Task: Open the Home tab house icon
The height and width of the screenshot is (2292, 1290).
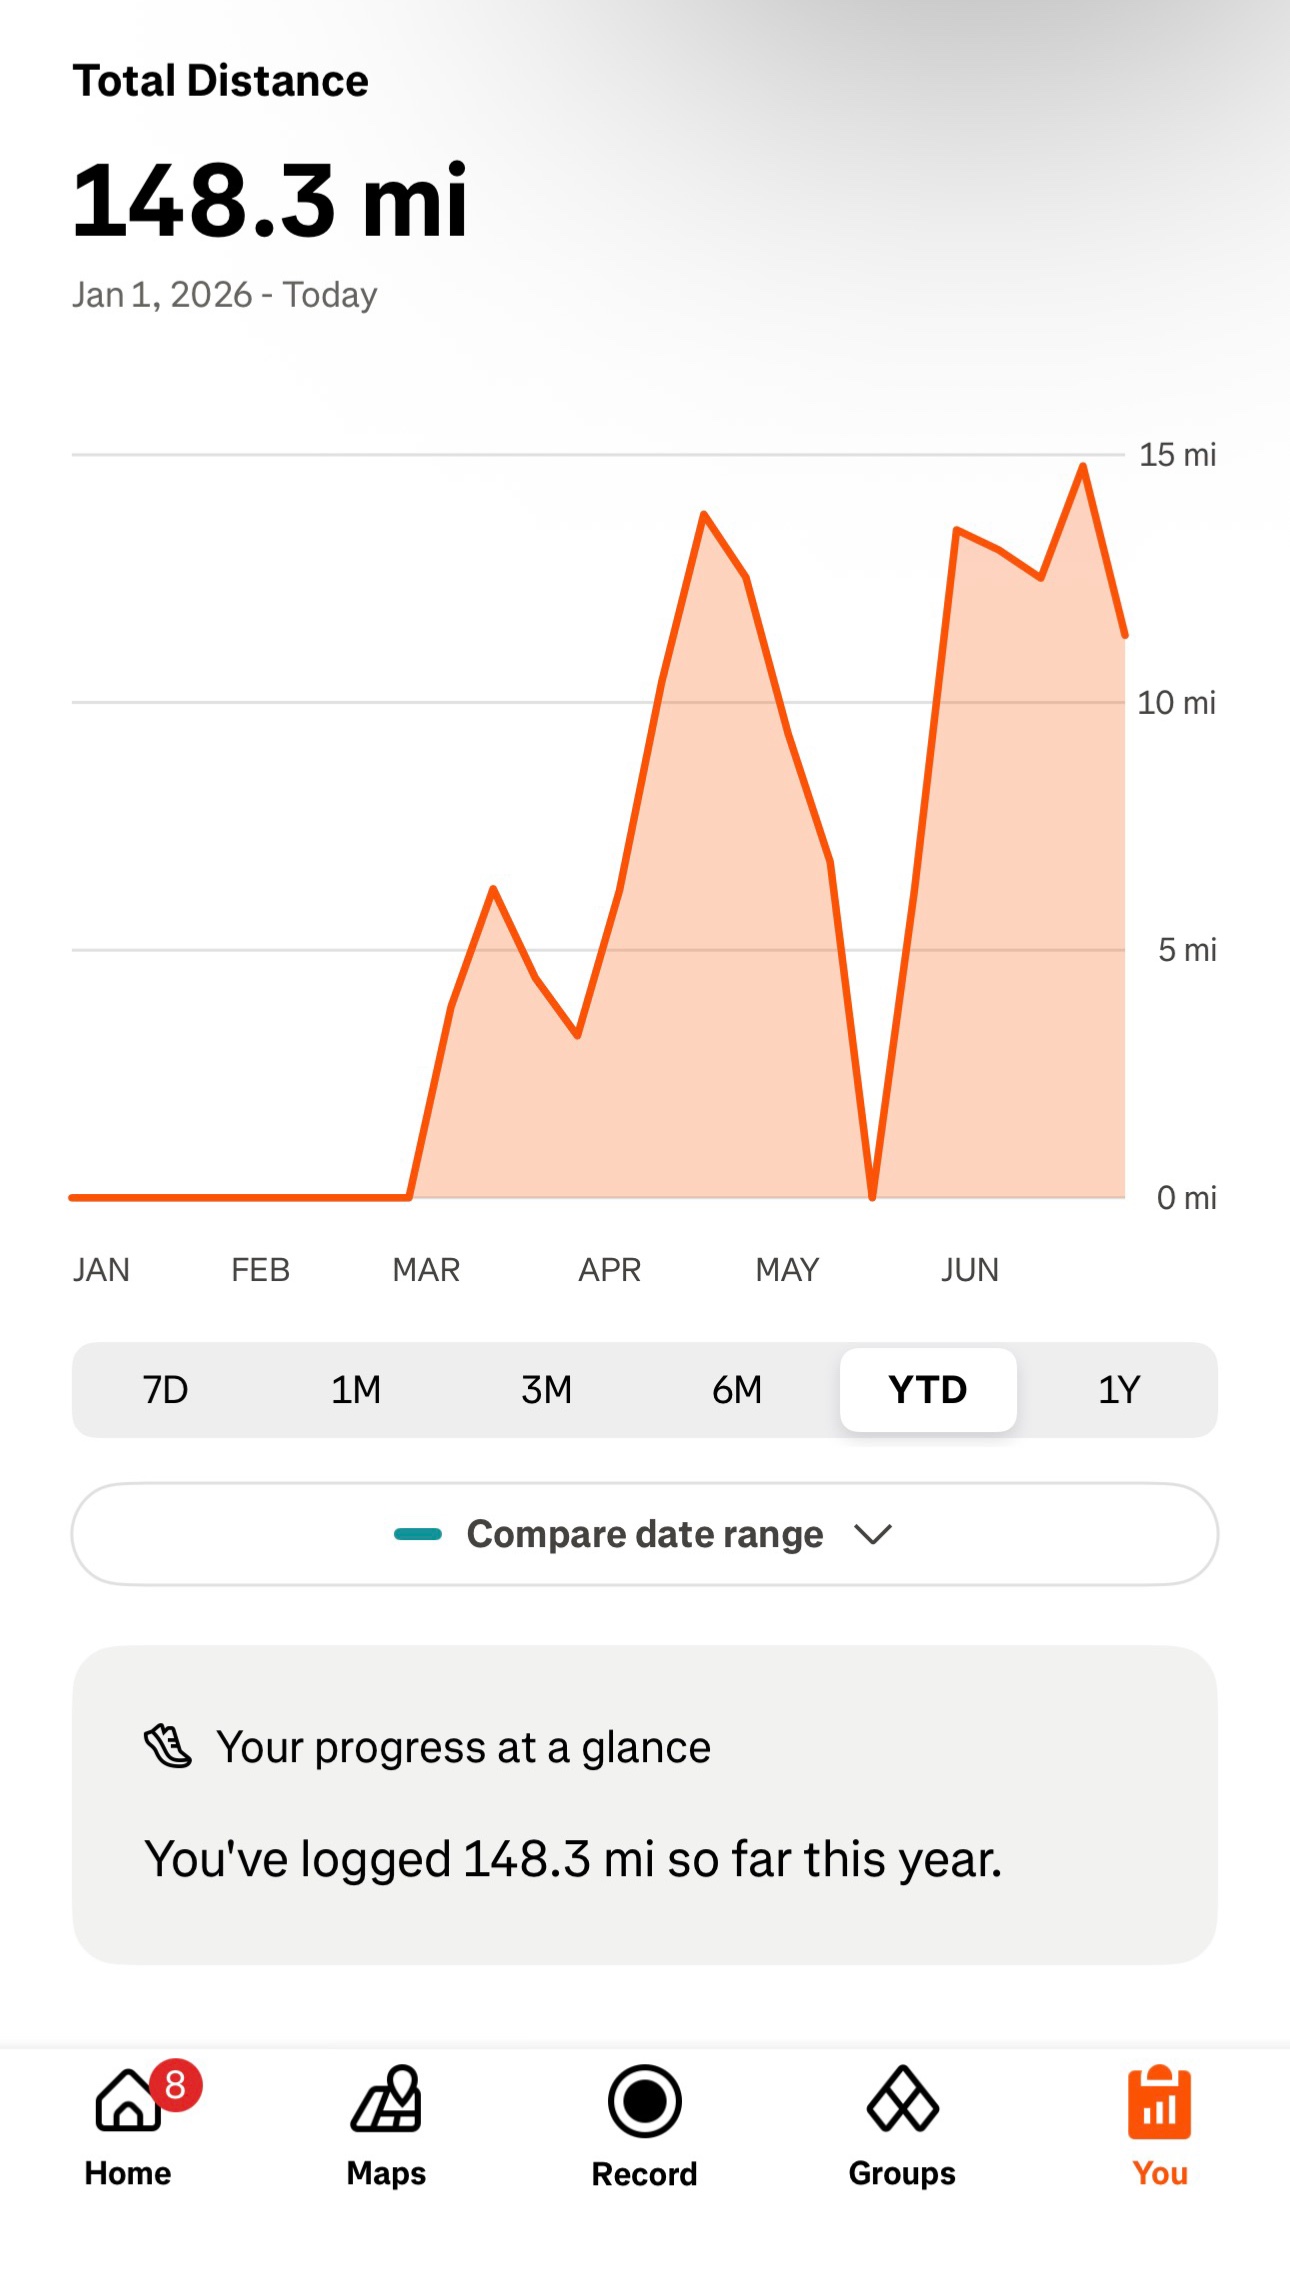Action: [128, 2100]
